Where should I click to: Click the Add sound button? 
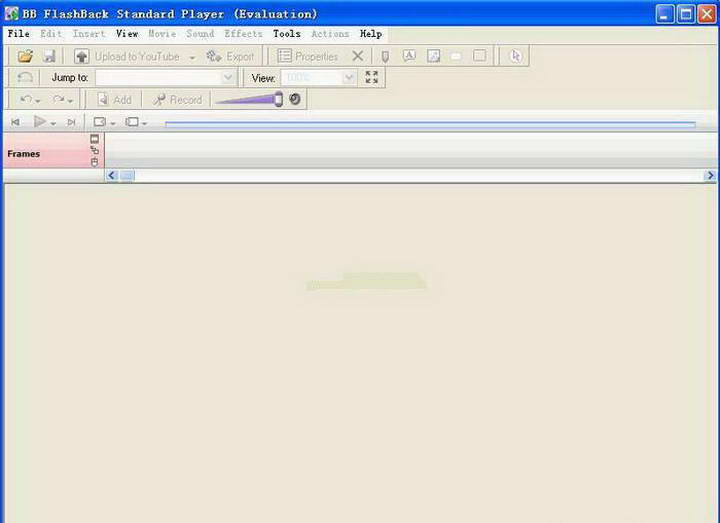tap(114, 100)
